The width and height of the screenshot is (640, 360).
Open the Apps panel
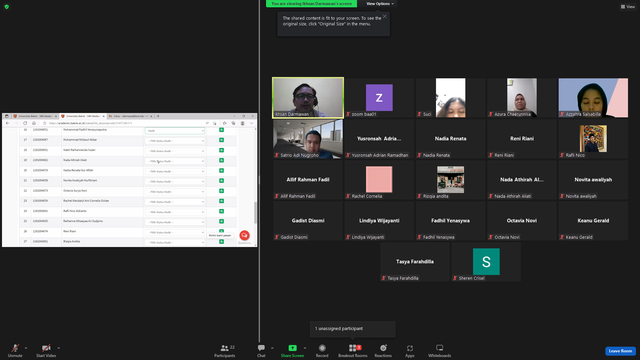pos(410,350)
